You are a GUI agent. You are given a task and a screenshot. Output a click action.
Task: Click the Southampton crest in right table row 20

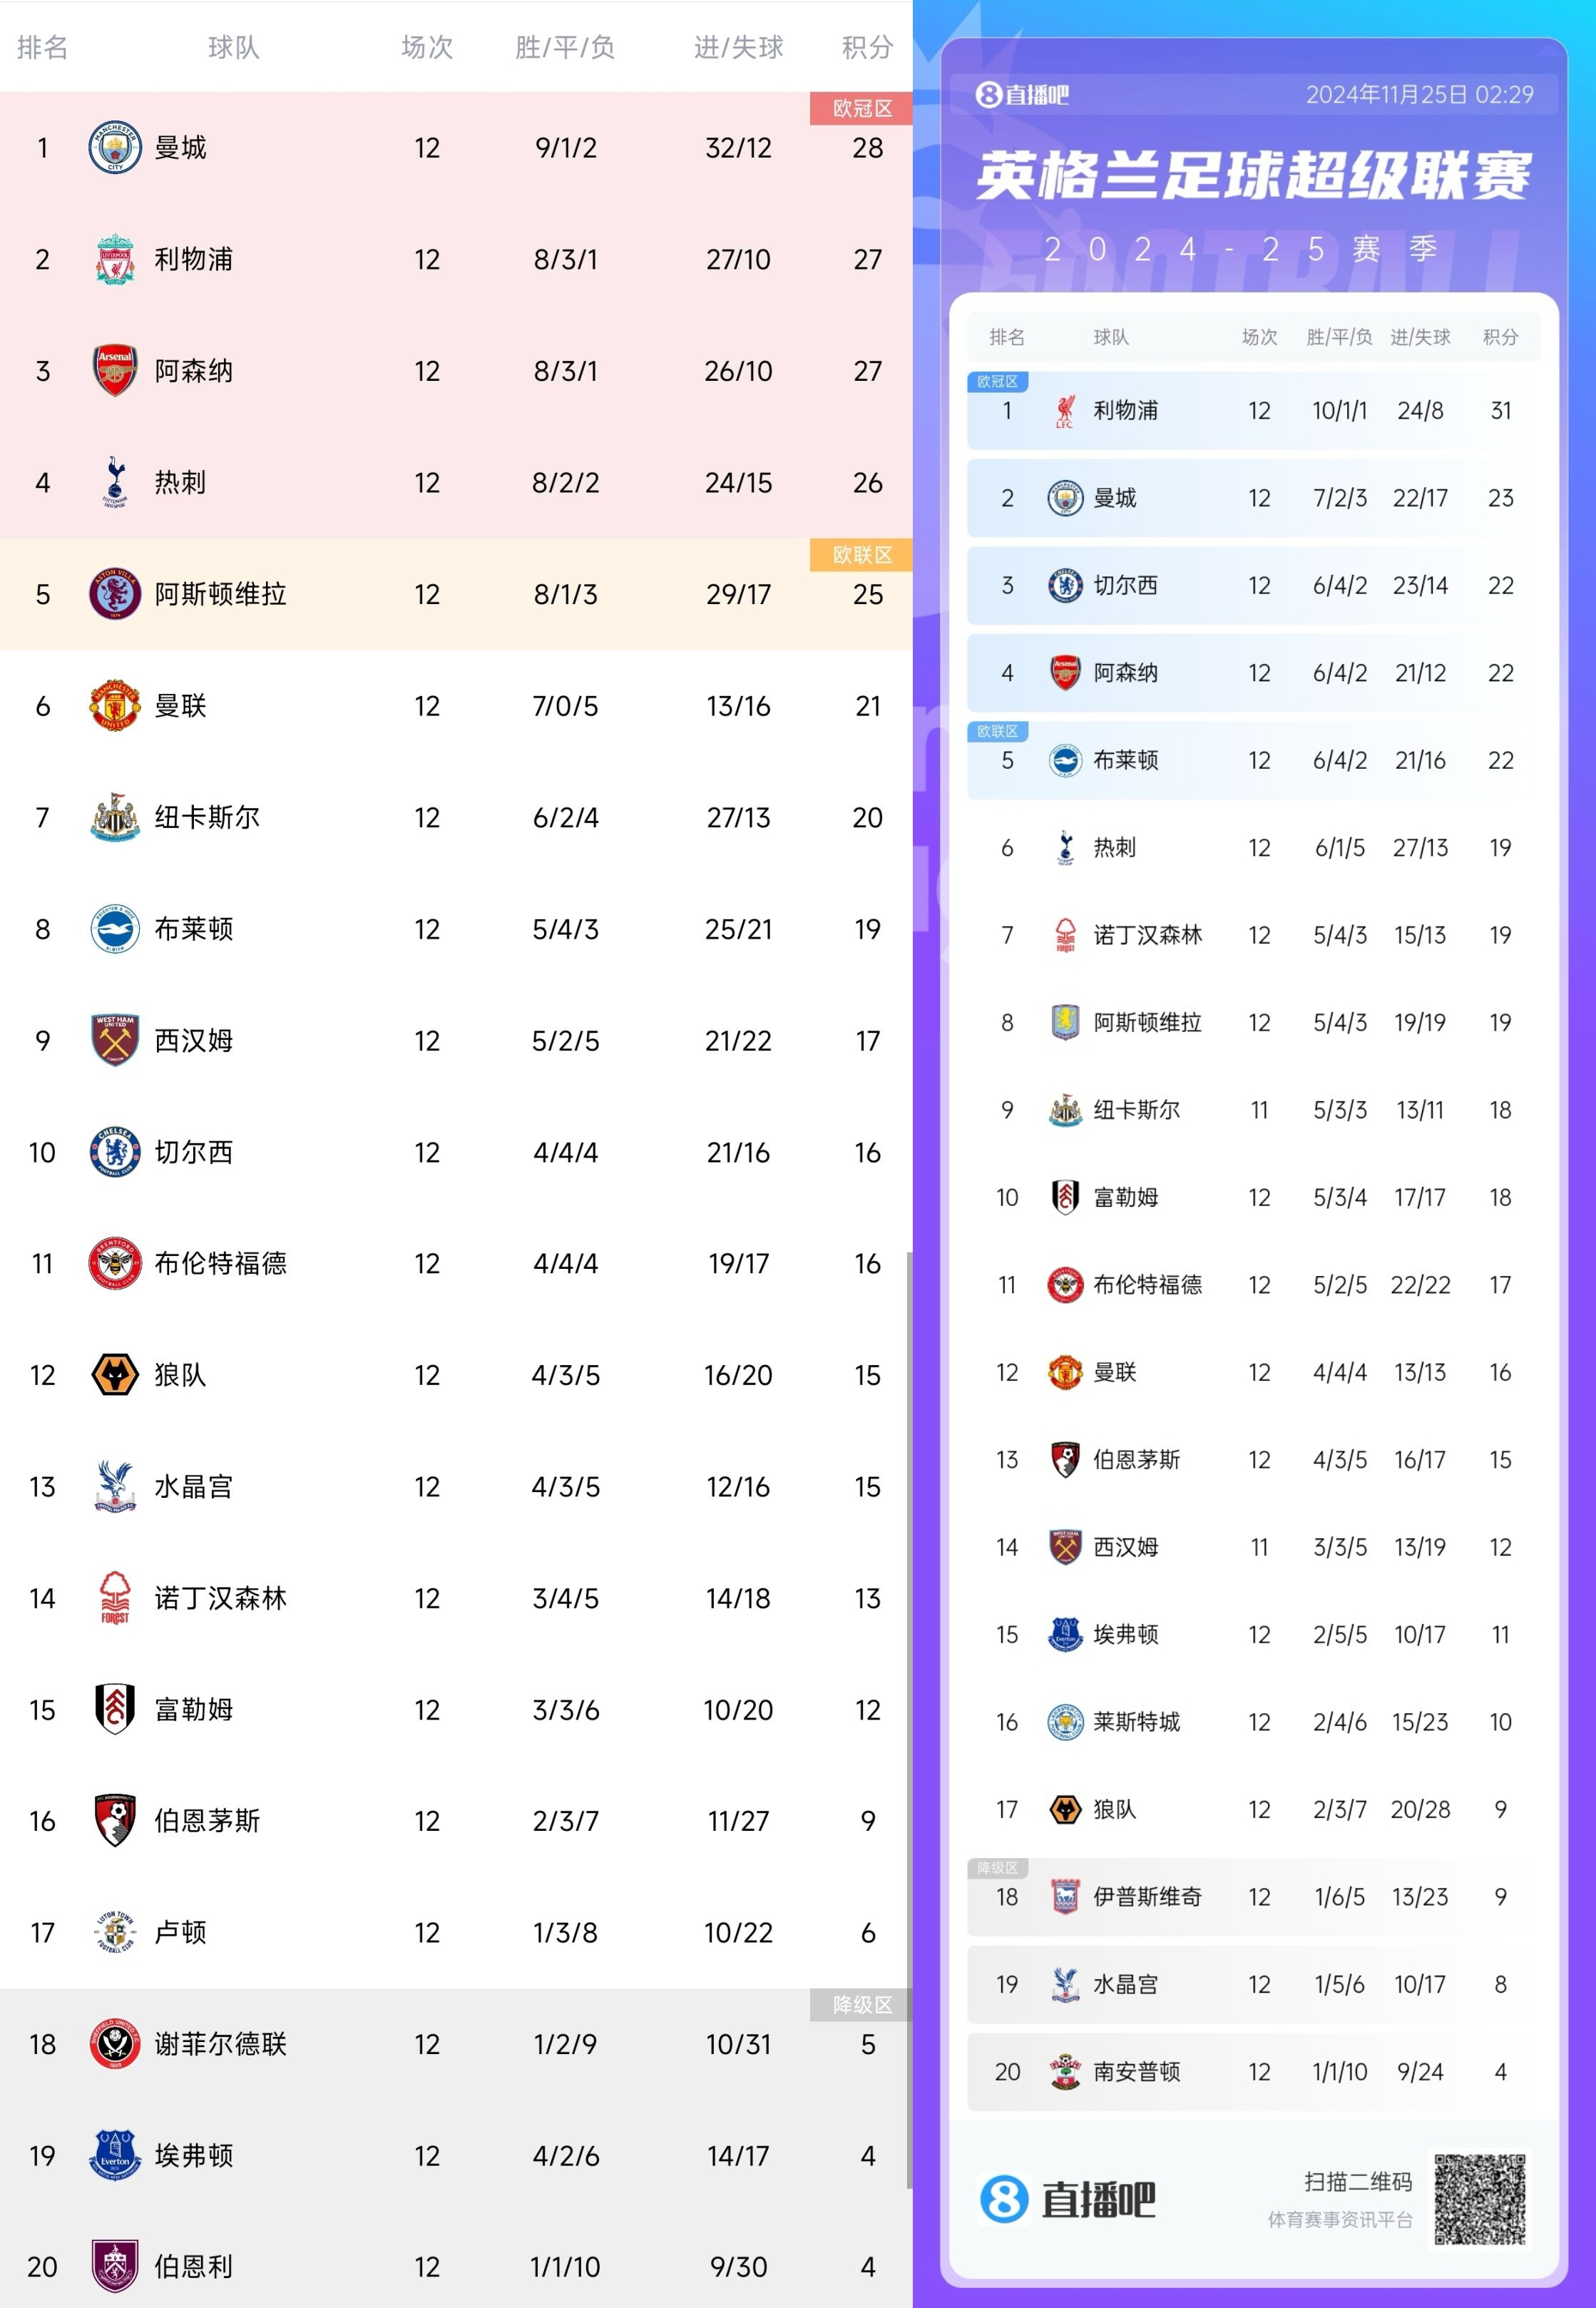[x=1065, y=2071]
